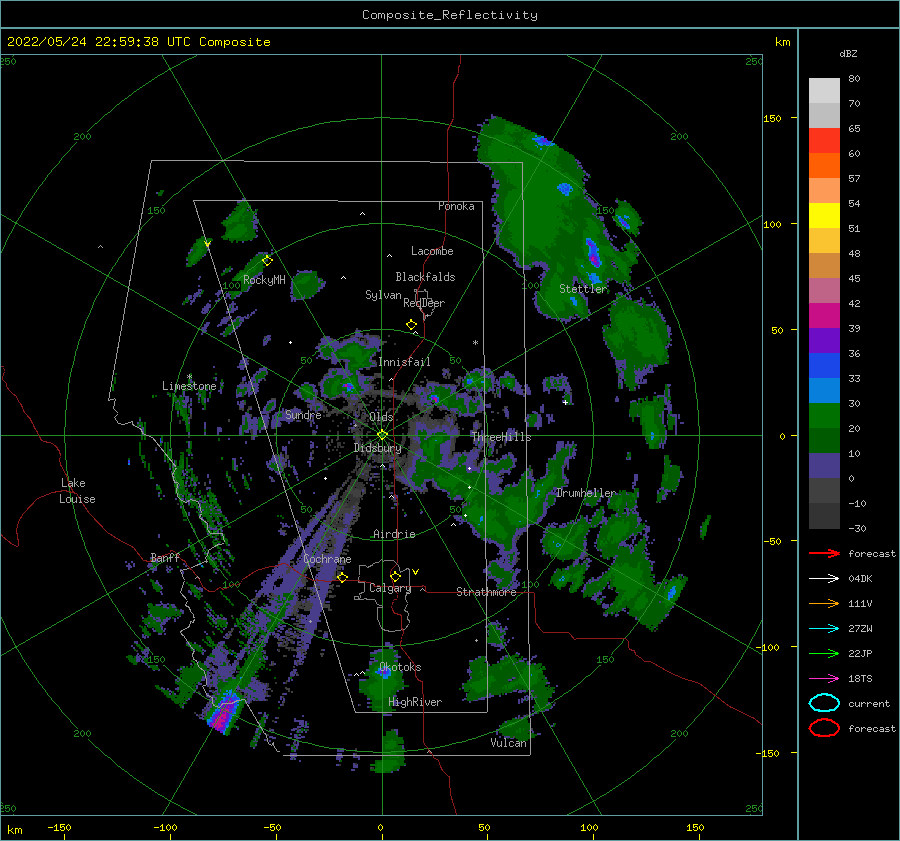Select the orange 111V arrow icon
Image resolution: width=900 pixels, height=841 pixels.
coord(824,603)
